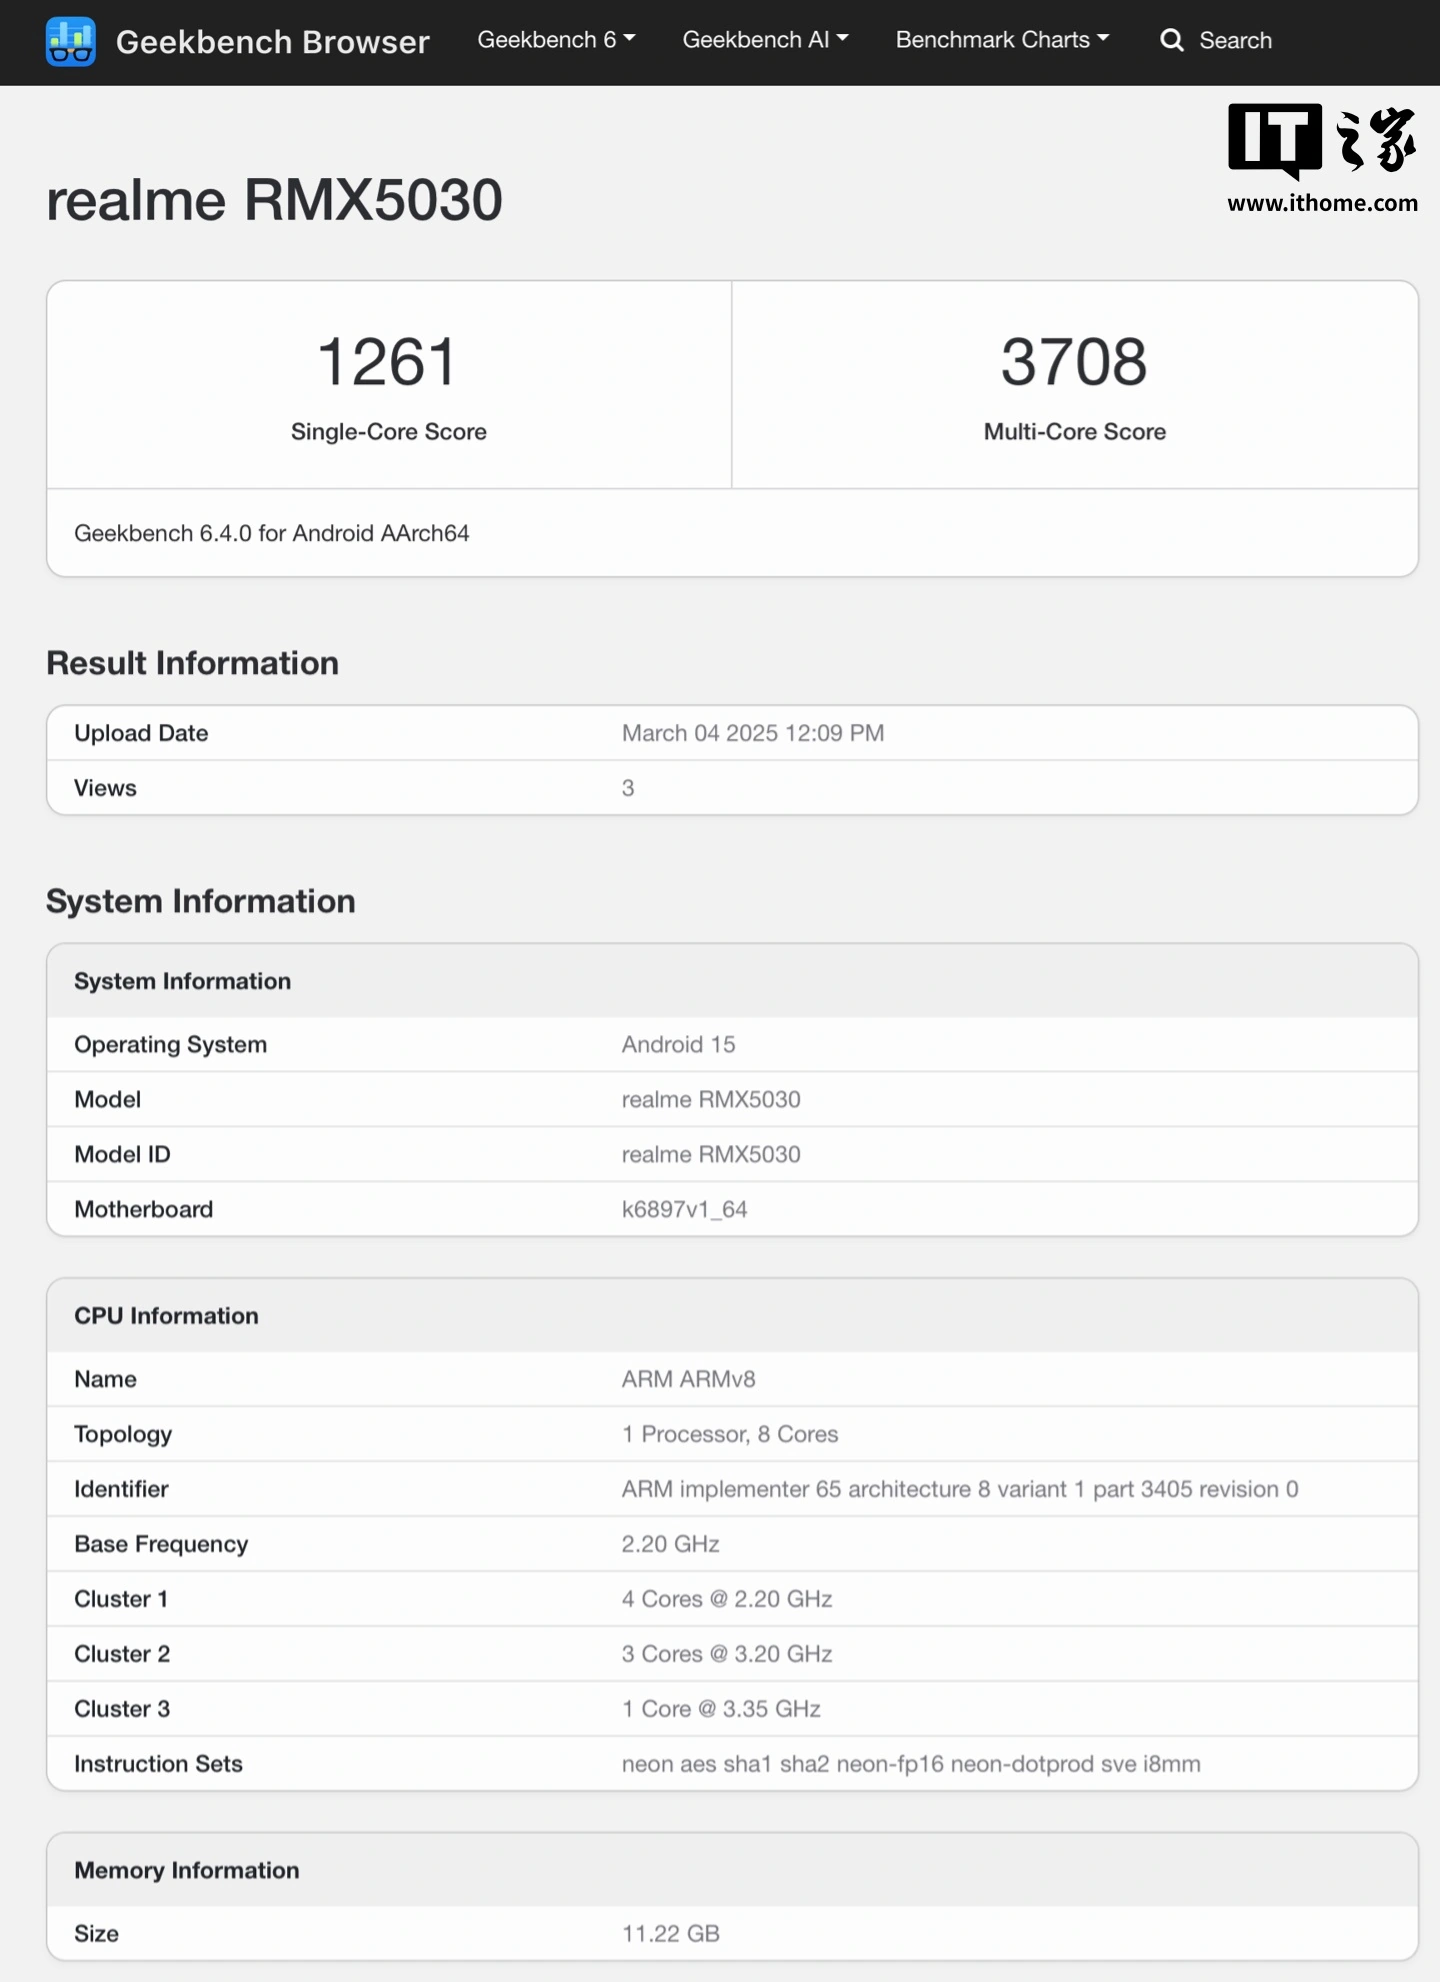Select the 1261 single-core score
Image resolution: width=1440 pixels, height=1982 pixels.
pos(388,362)
